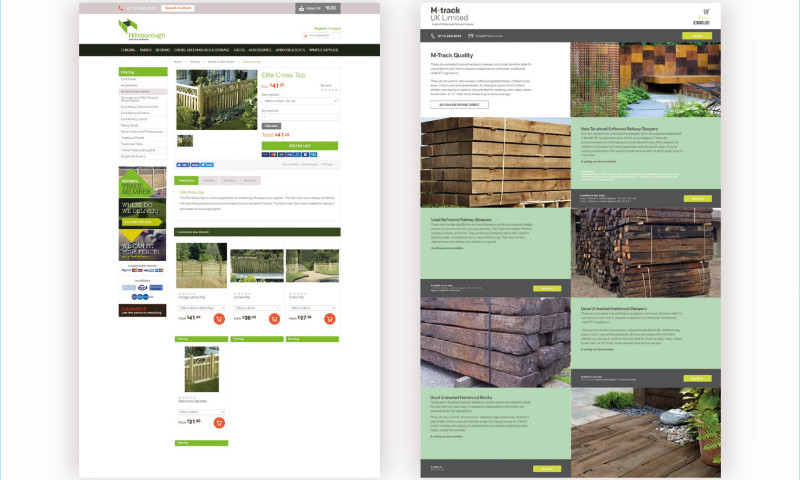Open the size dropdown under Omega Lattice Top
800x480 pixels.
tap(202, 308)
